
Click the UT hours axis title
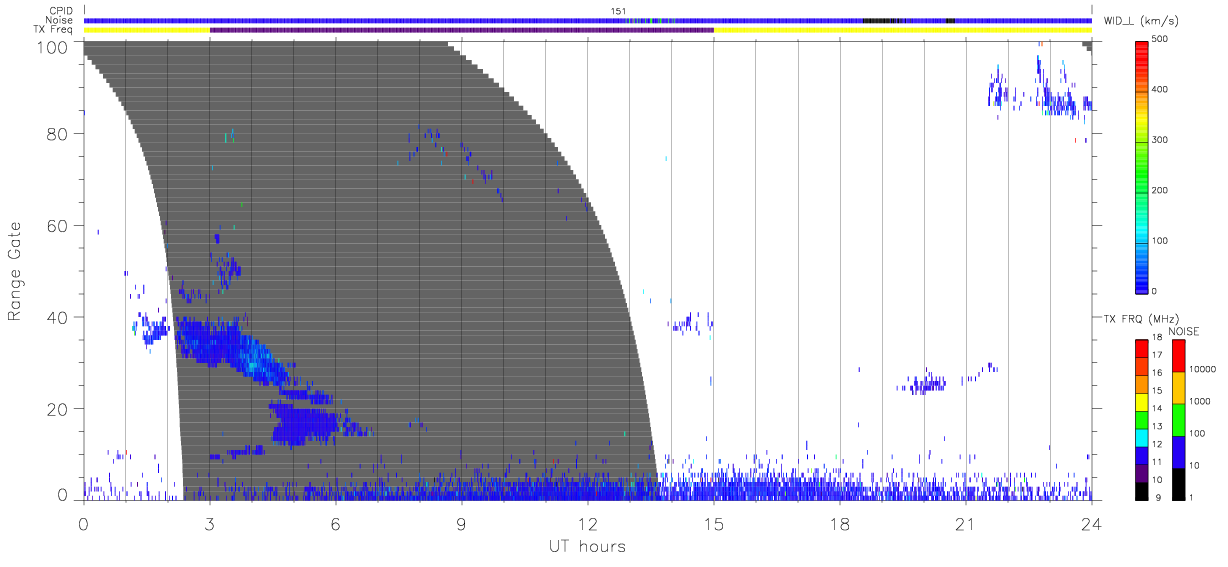click(x=587, y=546)
